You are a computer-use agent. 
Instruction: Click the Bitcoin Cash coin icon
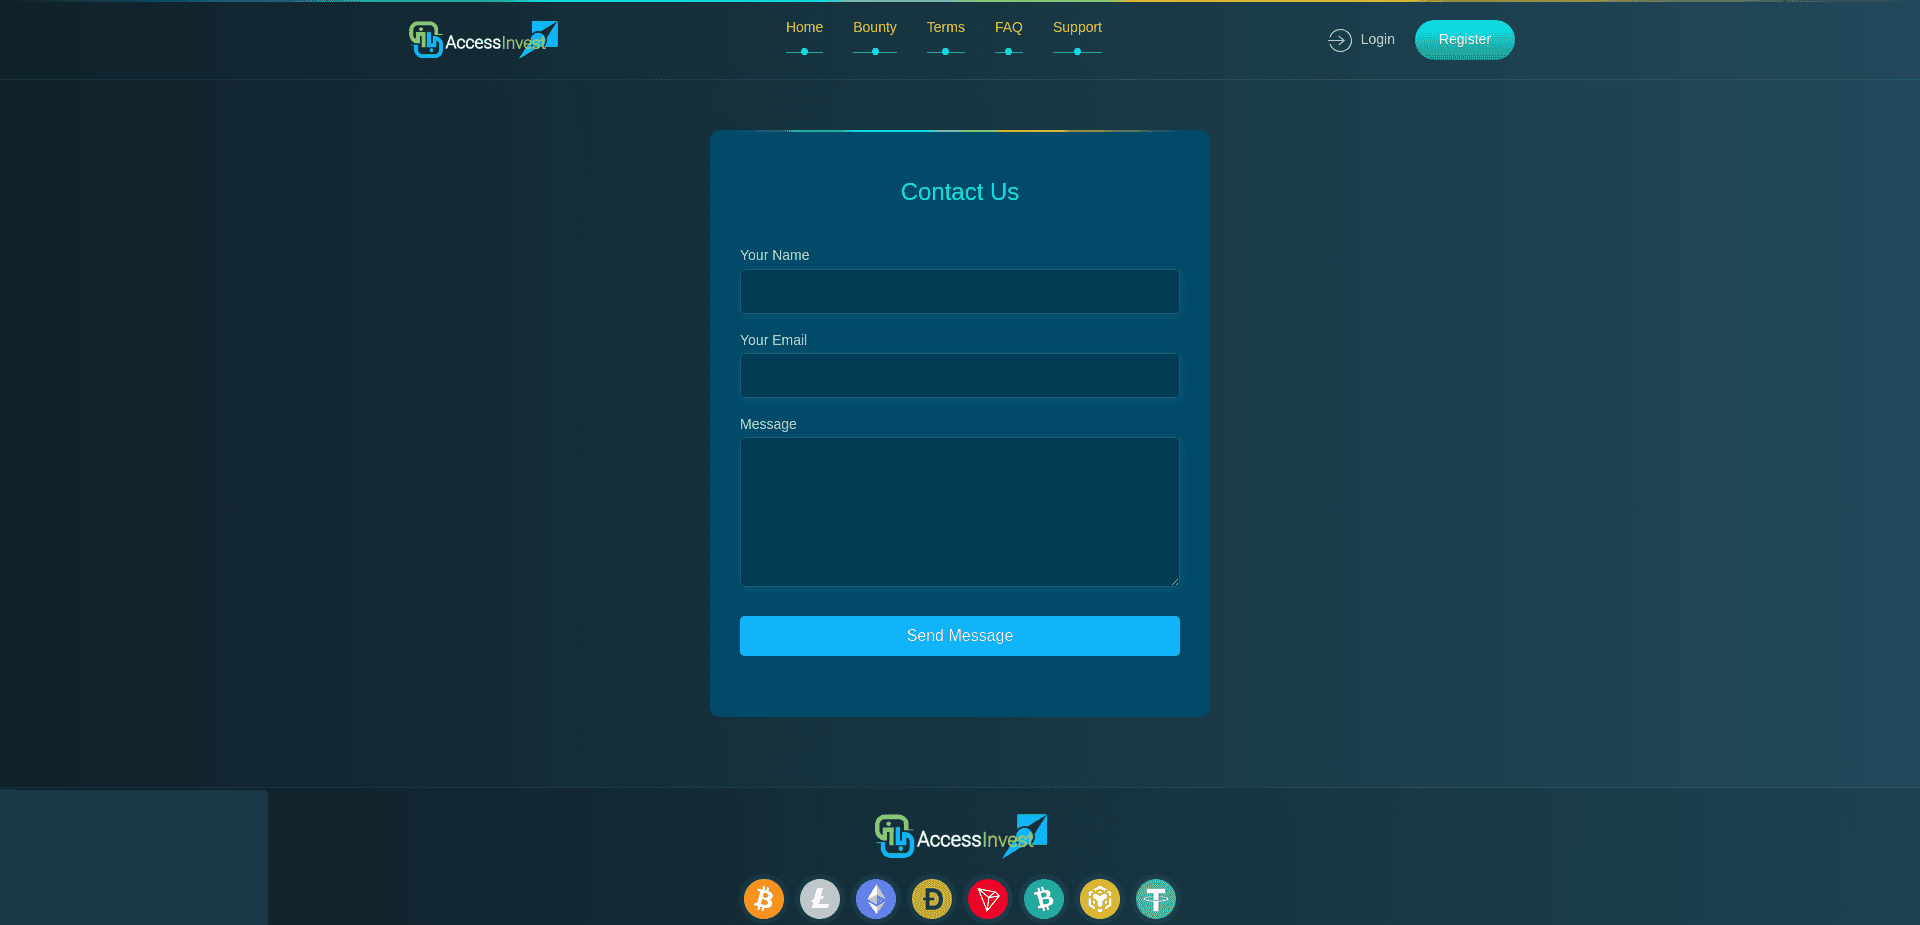1043,899
